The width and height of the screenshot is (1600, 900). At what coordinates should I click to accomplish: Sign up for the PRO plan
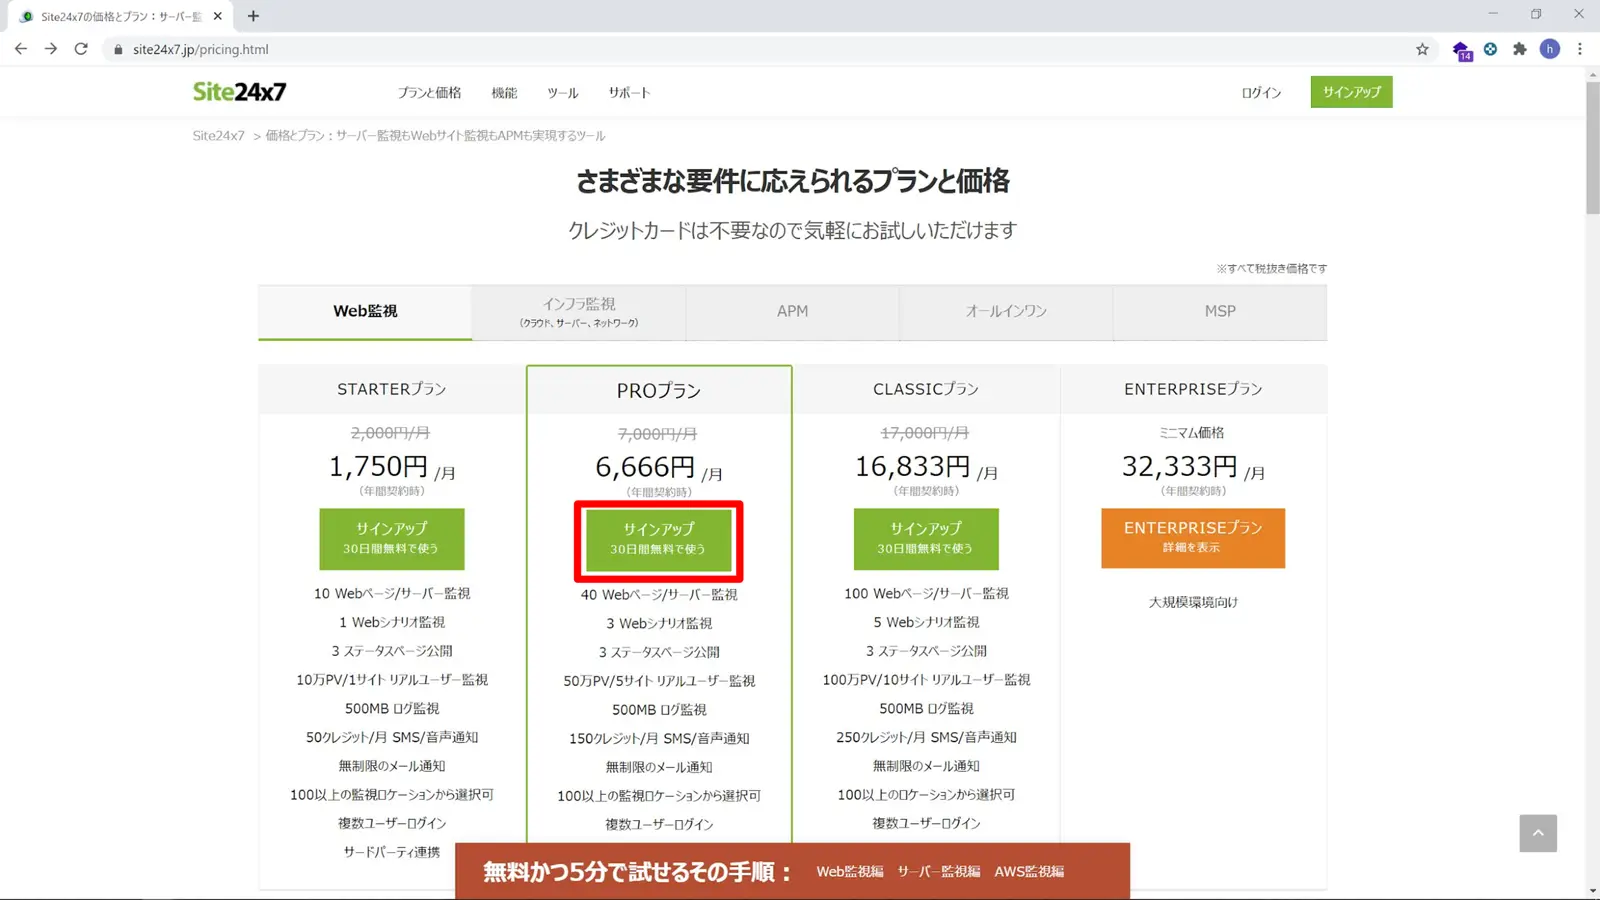[x=659, y=540]
